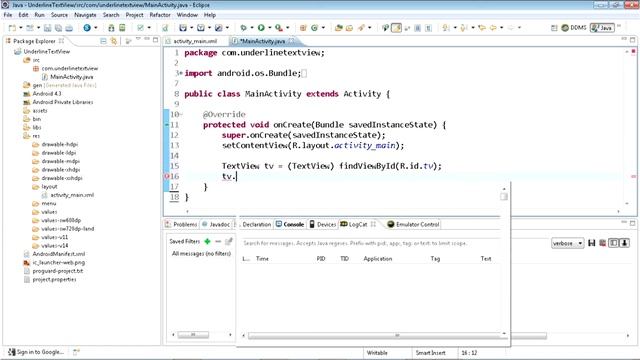Click the Open Perspective icon
Image resolution: width=640 pixels, height=360 pixels.
(x=554, y=28)
